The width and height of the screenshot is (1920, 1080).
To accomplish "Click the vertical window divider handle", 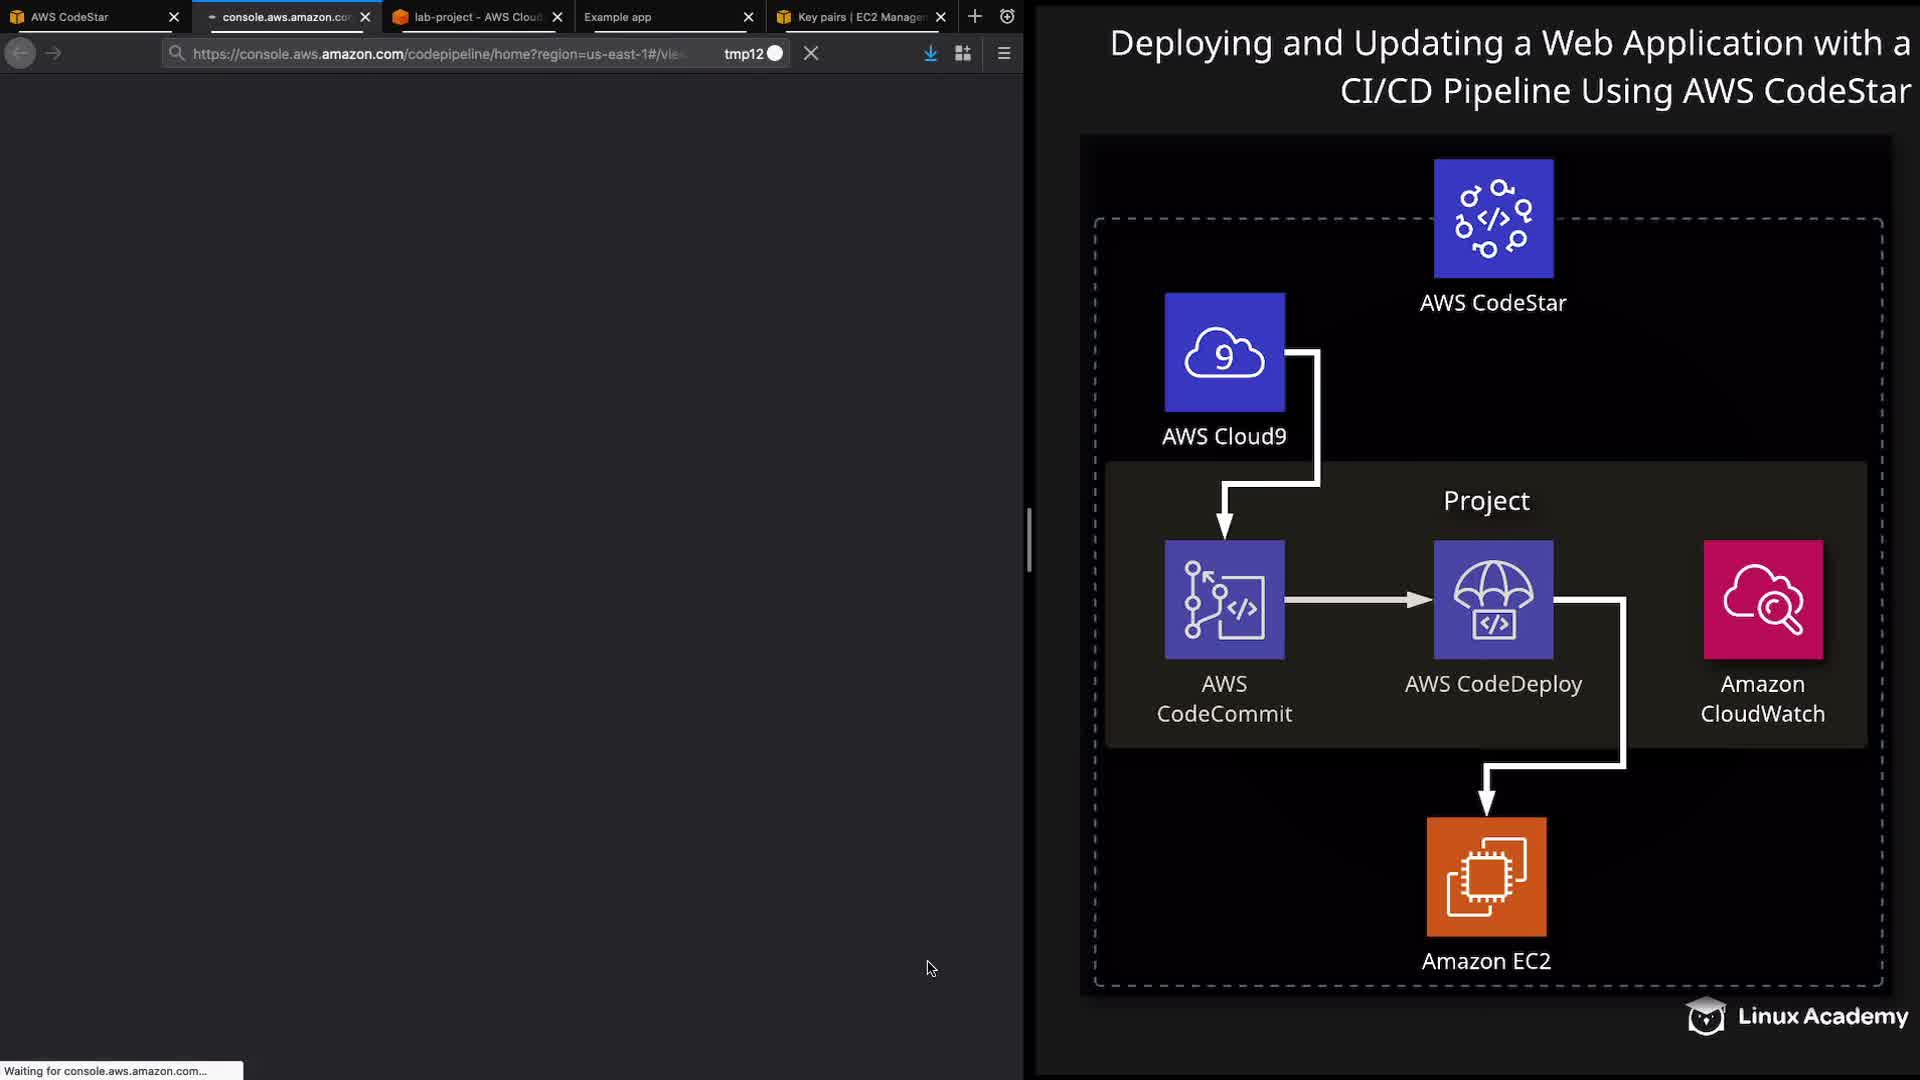I will [1029, 540].
